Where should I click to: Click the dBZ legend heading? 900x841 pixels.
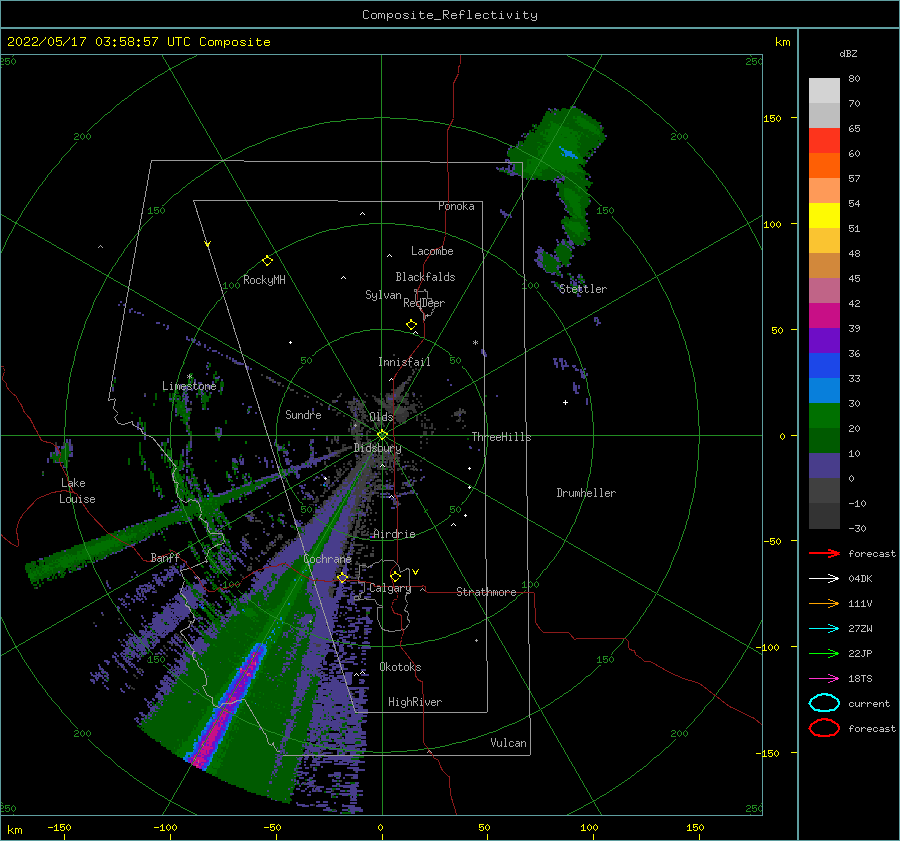point(848,53)
